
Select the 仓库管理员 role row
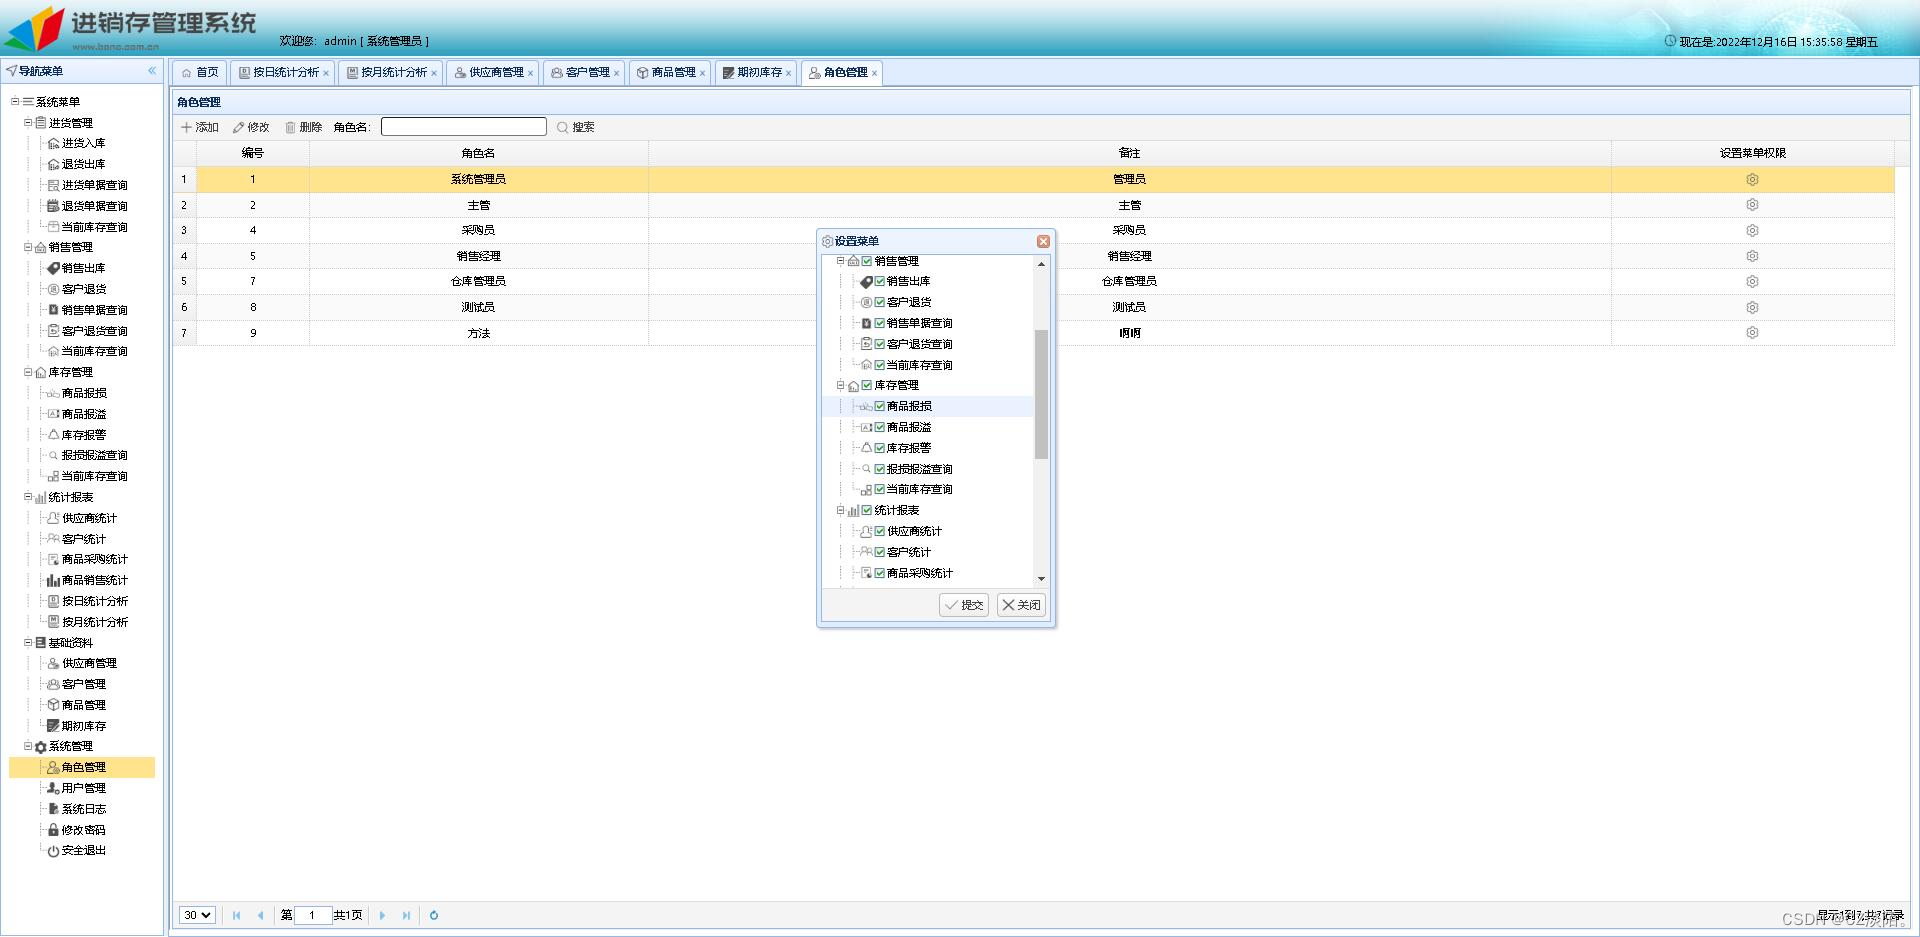point(1034,281)
